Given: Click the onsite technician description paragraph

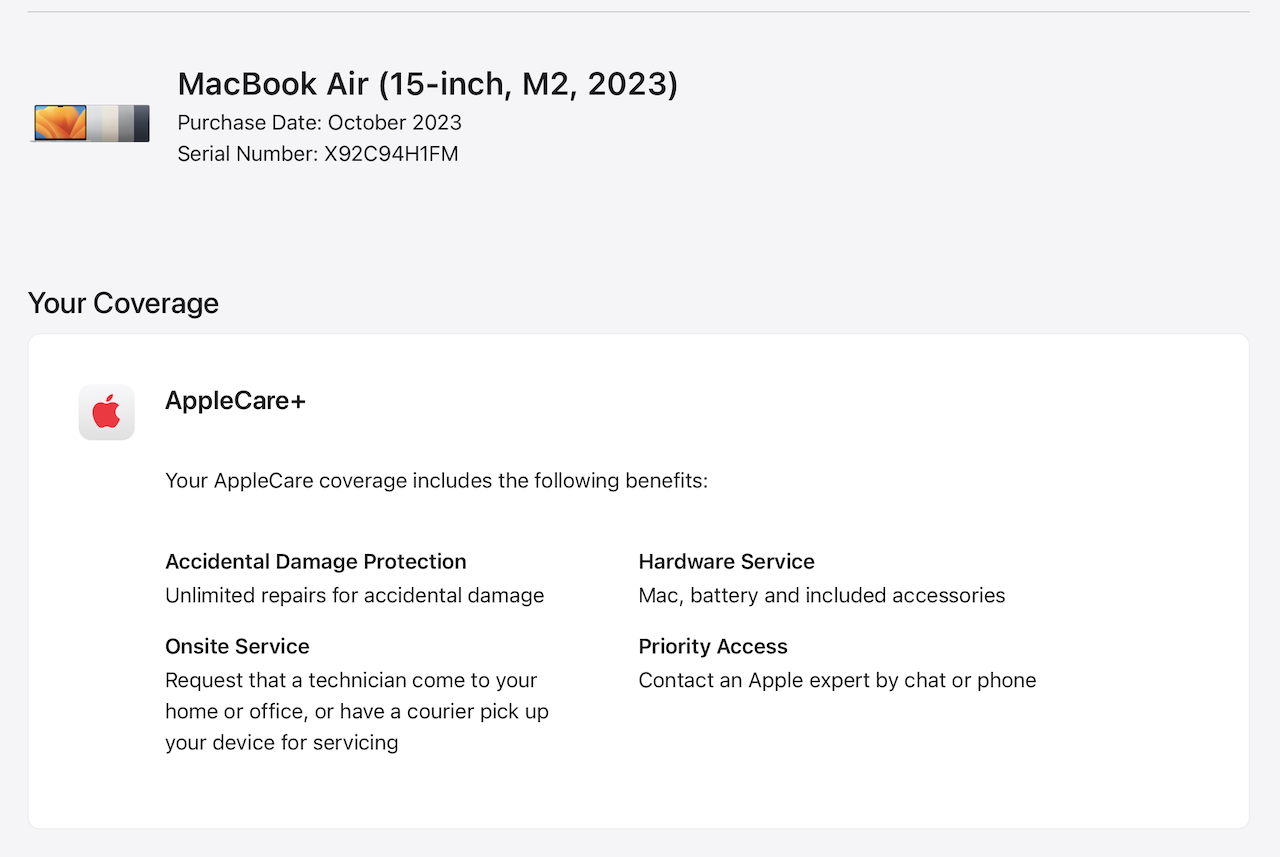Looking at the screenshot, I should 357,712.
